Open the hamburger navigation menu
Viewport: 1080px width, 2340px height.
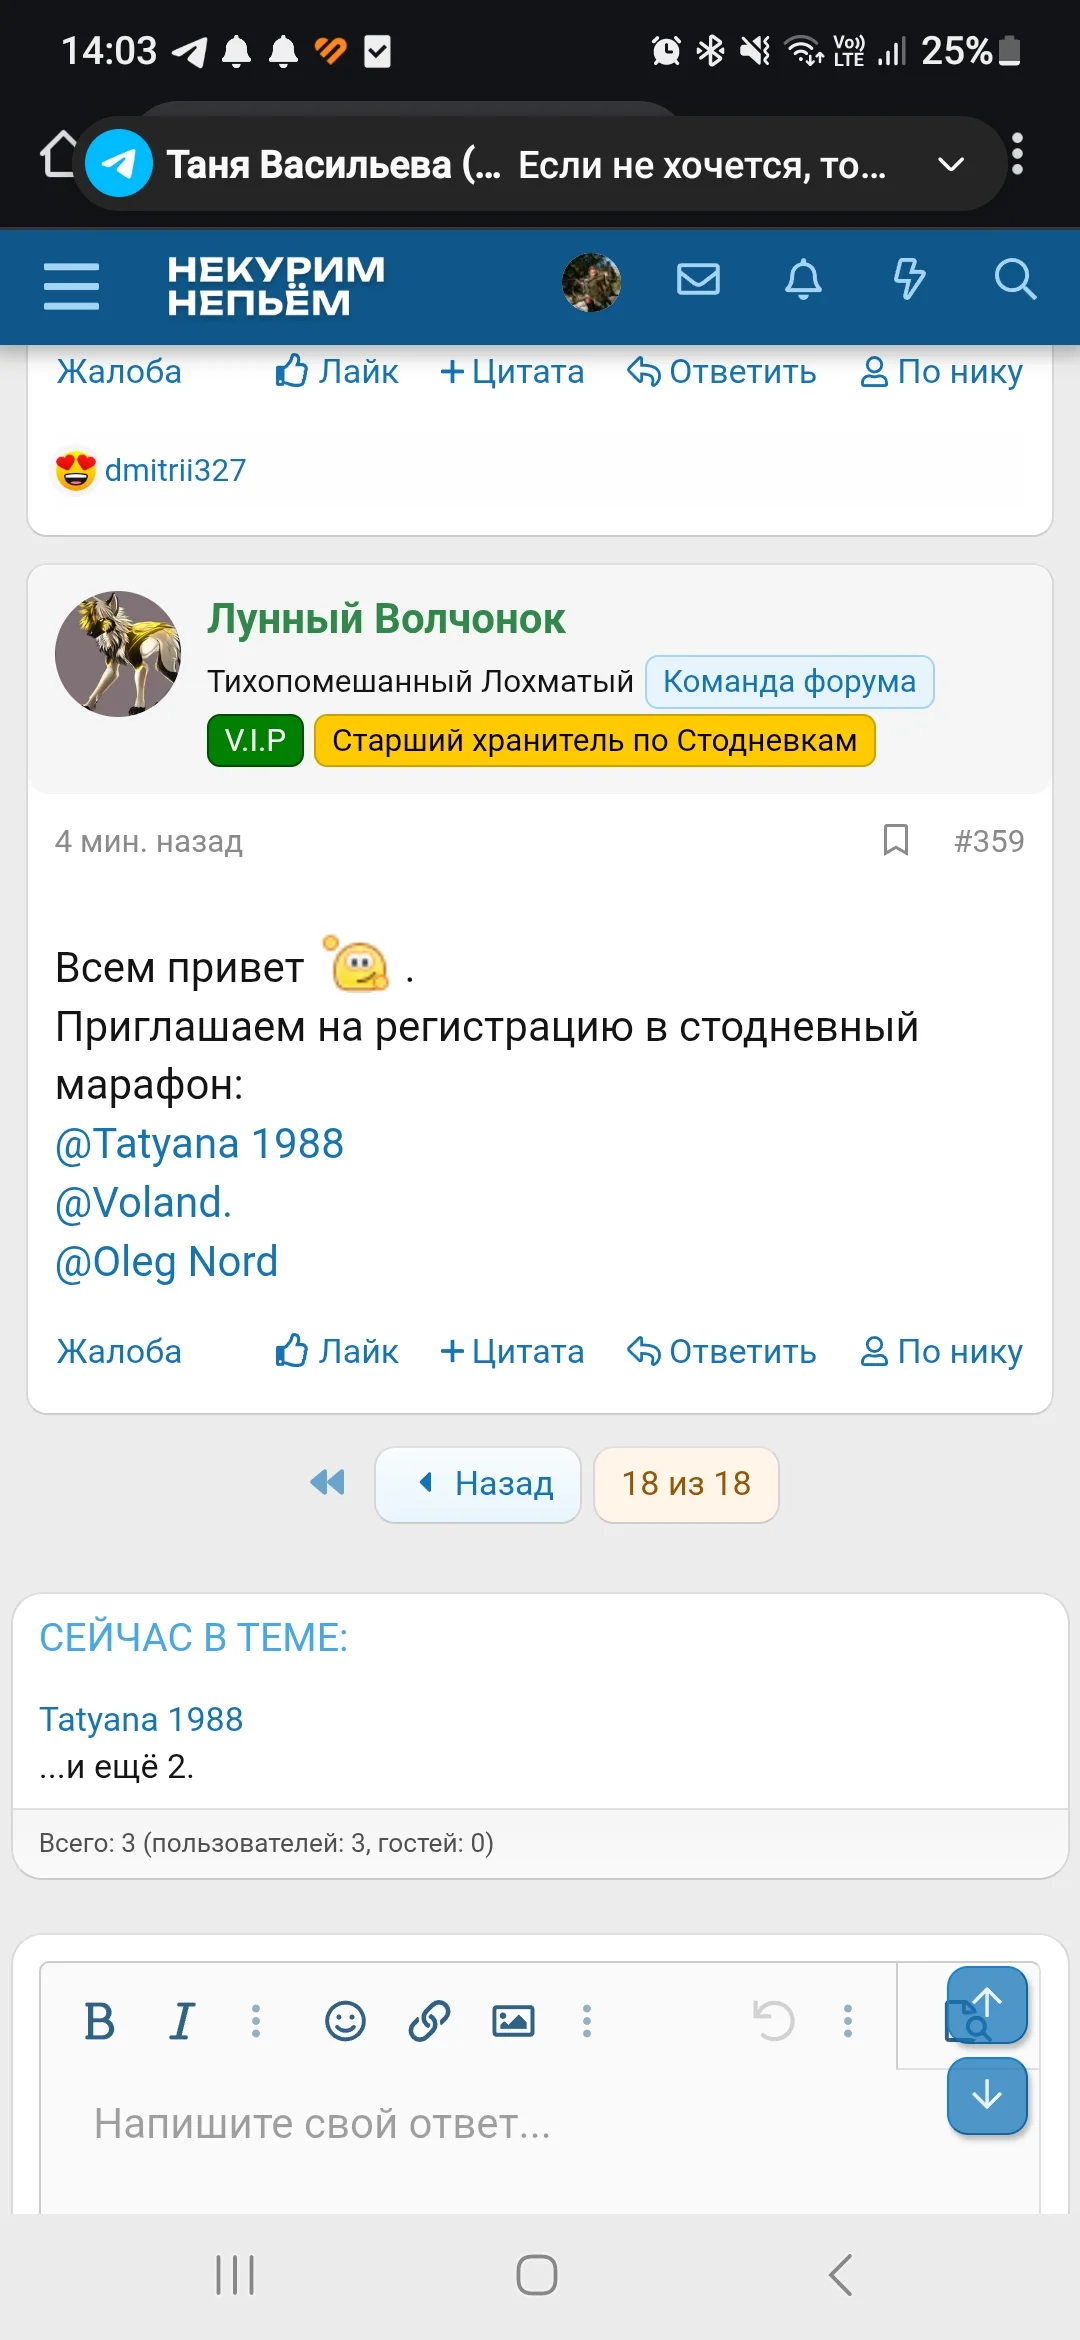click(x=71, y=286)
